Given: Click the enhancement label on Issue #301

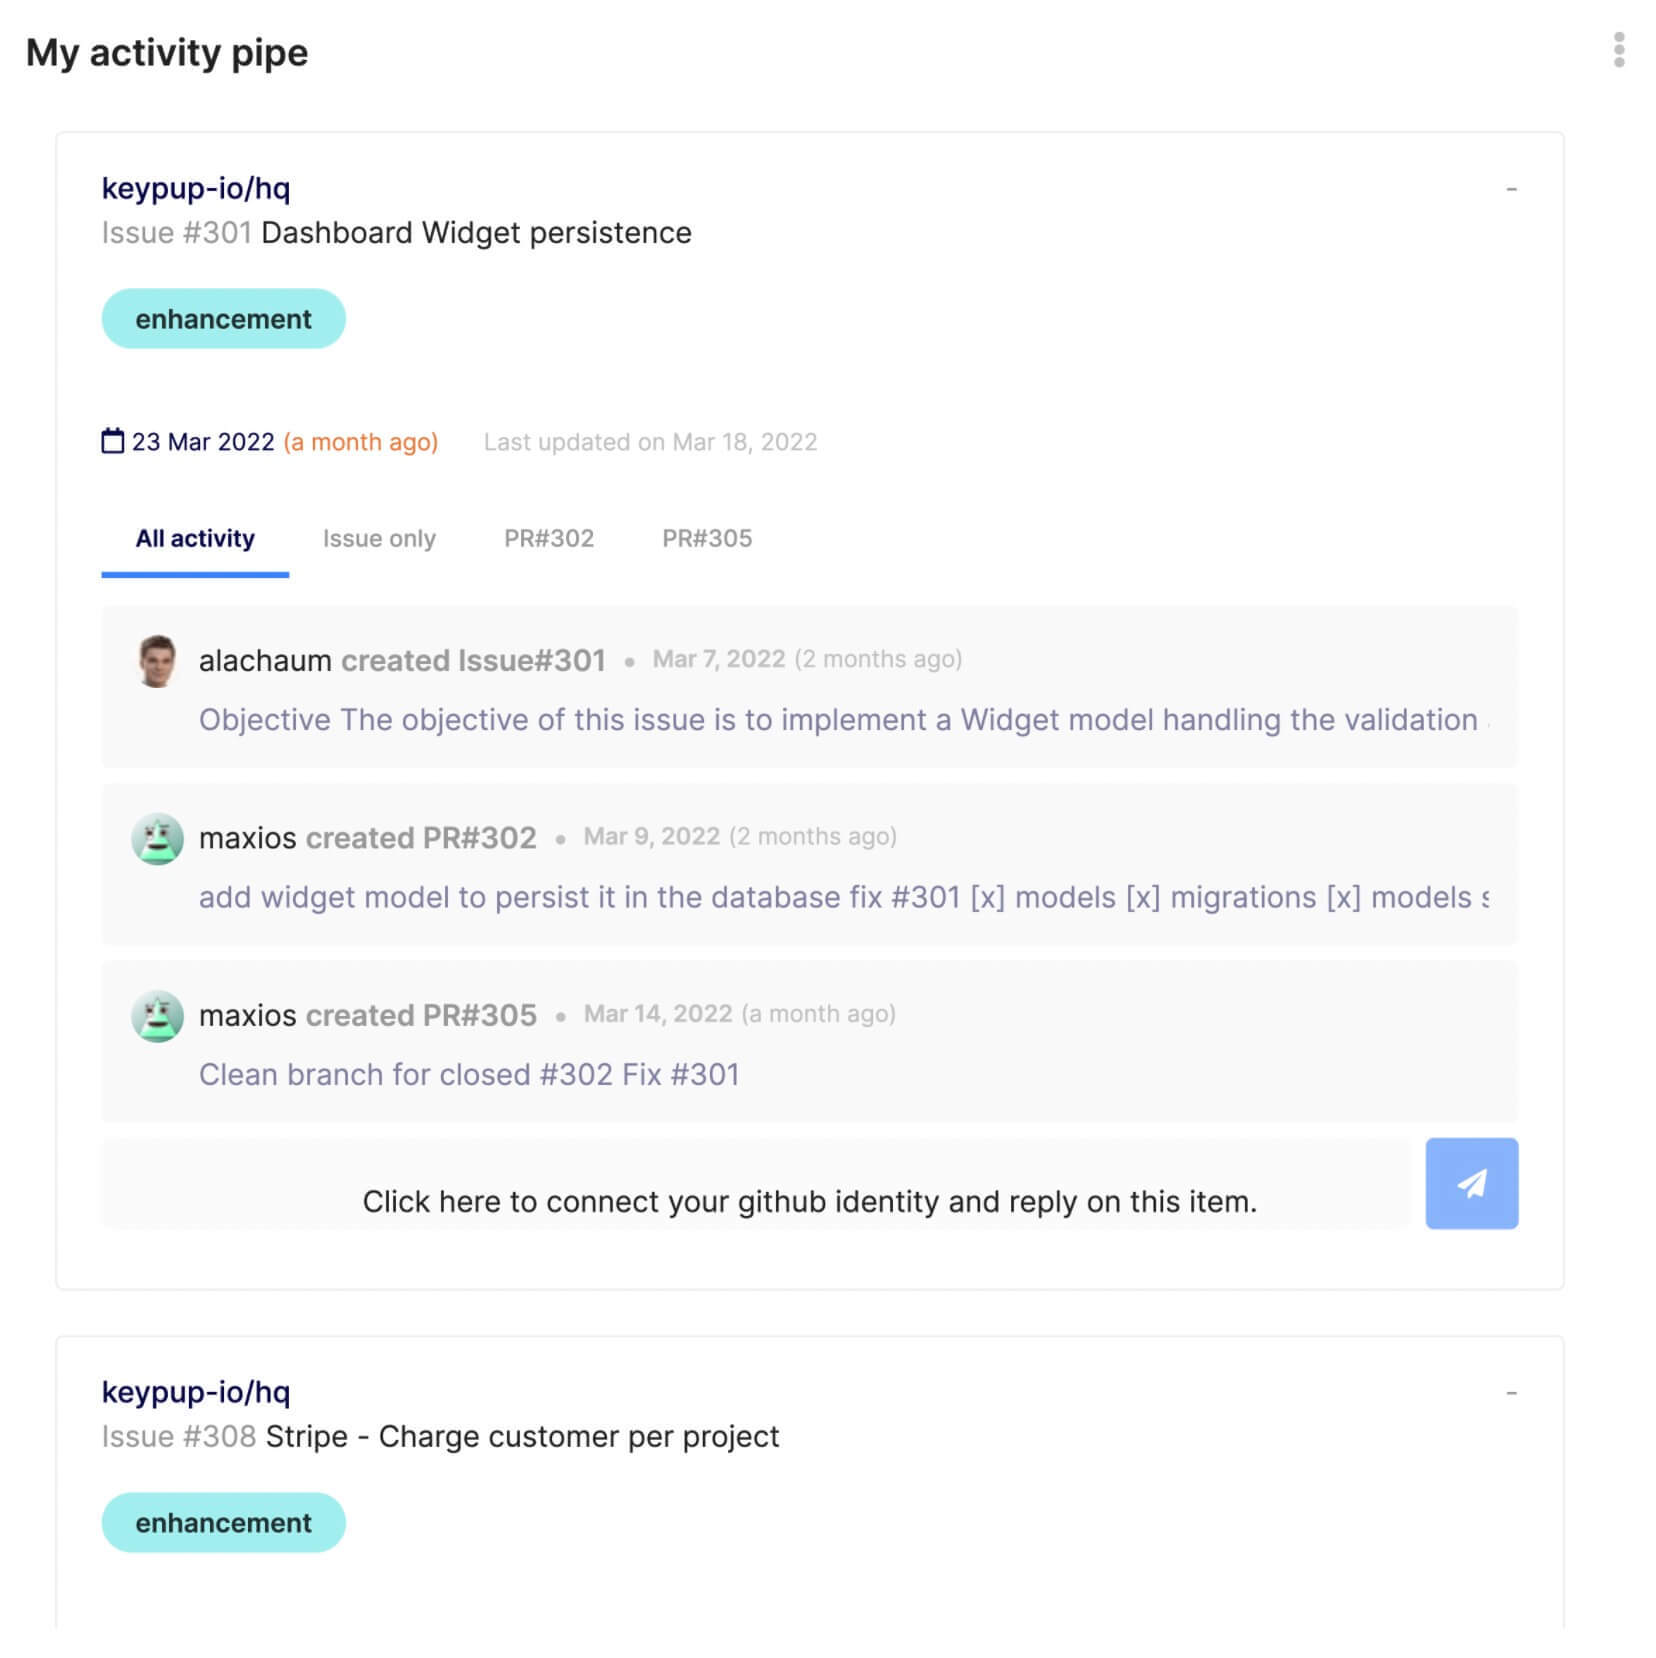Looking at the screenshot, I should tap(223, 319).
